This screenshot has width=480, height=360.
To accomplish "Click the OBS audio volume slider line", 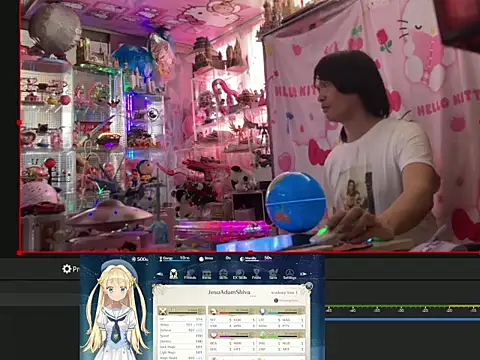I will pyautogui.click(x=403, y=319).
